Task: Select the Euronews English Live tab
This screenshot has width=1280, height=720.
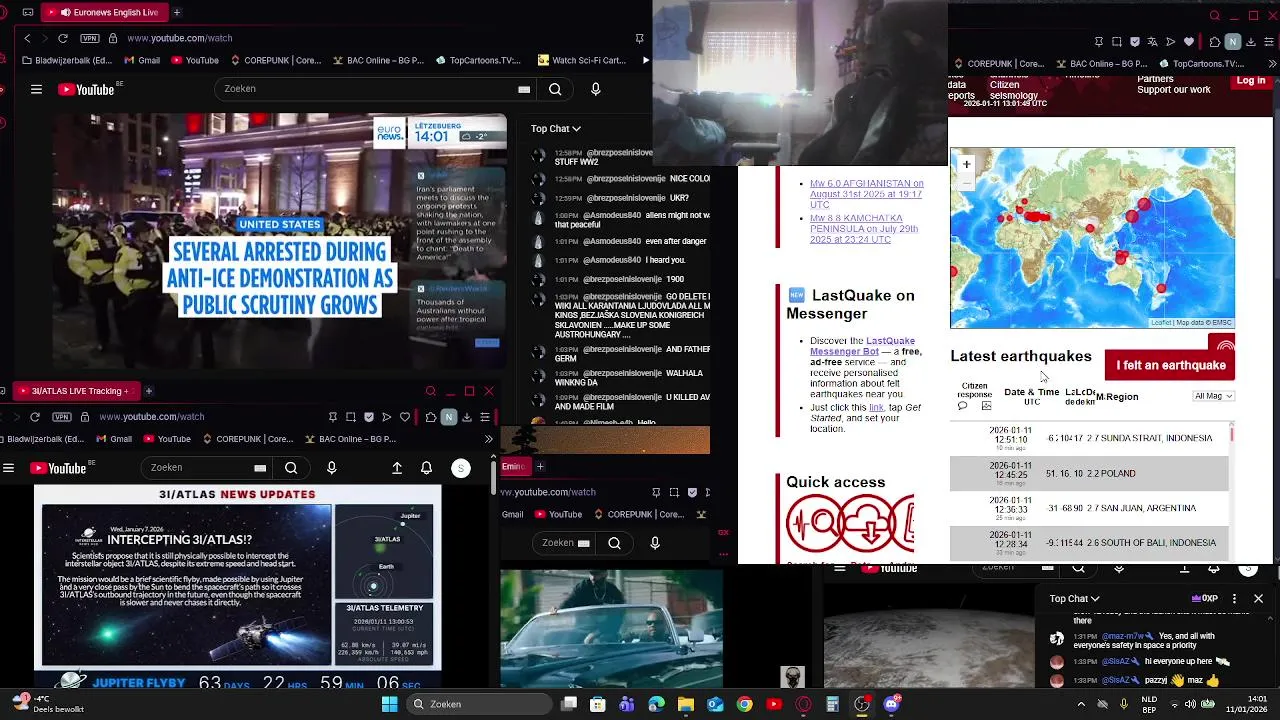Action: point(106,12)
